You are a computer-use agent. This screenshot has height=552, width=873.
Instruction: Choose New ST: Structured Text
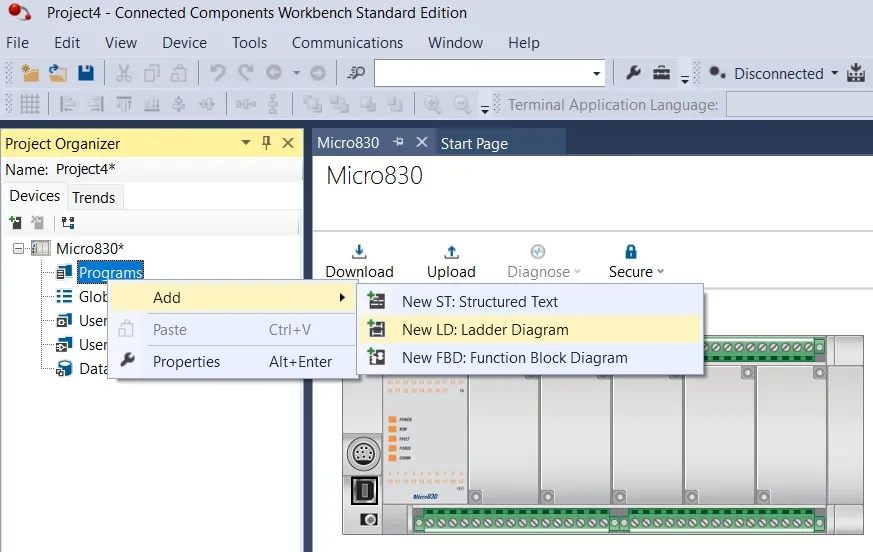point(529,301)
